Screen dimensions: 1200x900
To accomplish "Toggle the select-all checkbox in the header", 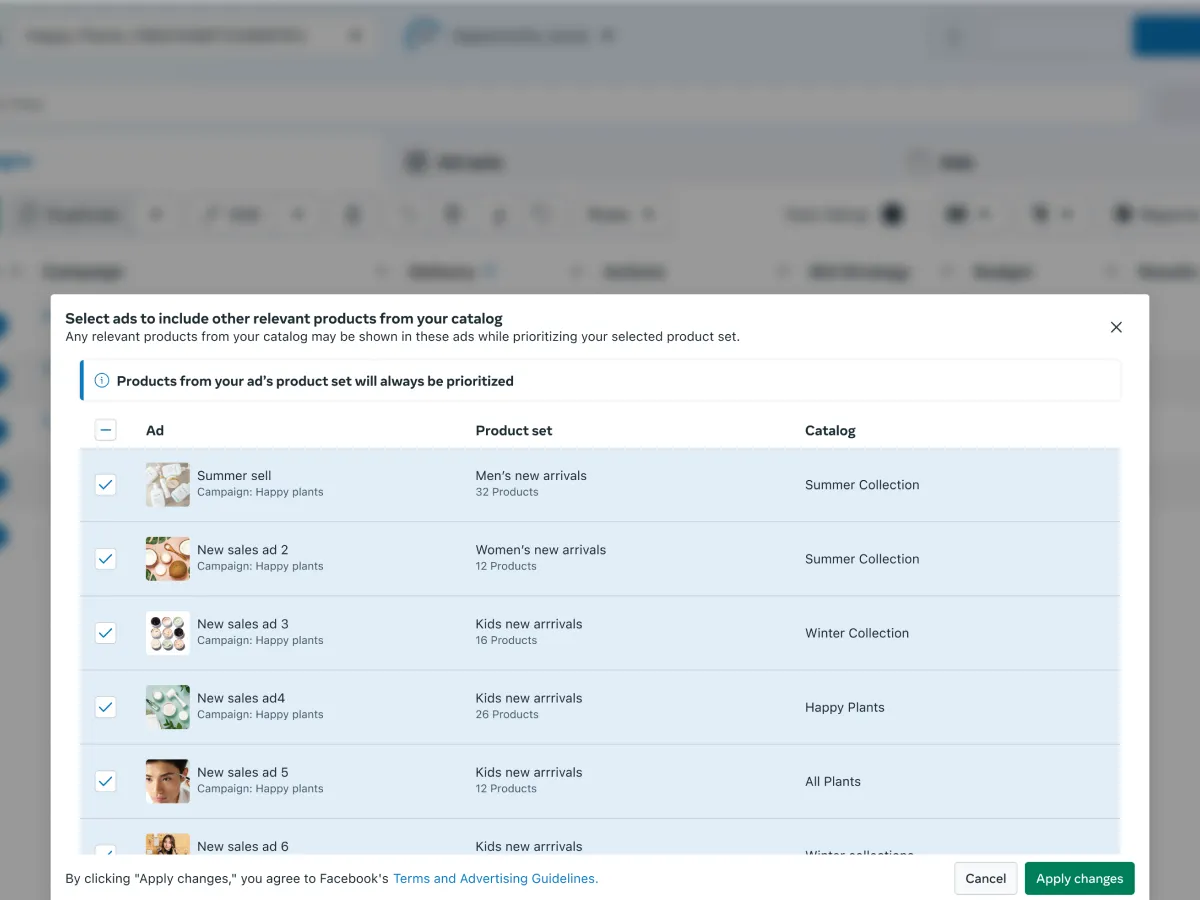I will [x=106, y=430].
